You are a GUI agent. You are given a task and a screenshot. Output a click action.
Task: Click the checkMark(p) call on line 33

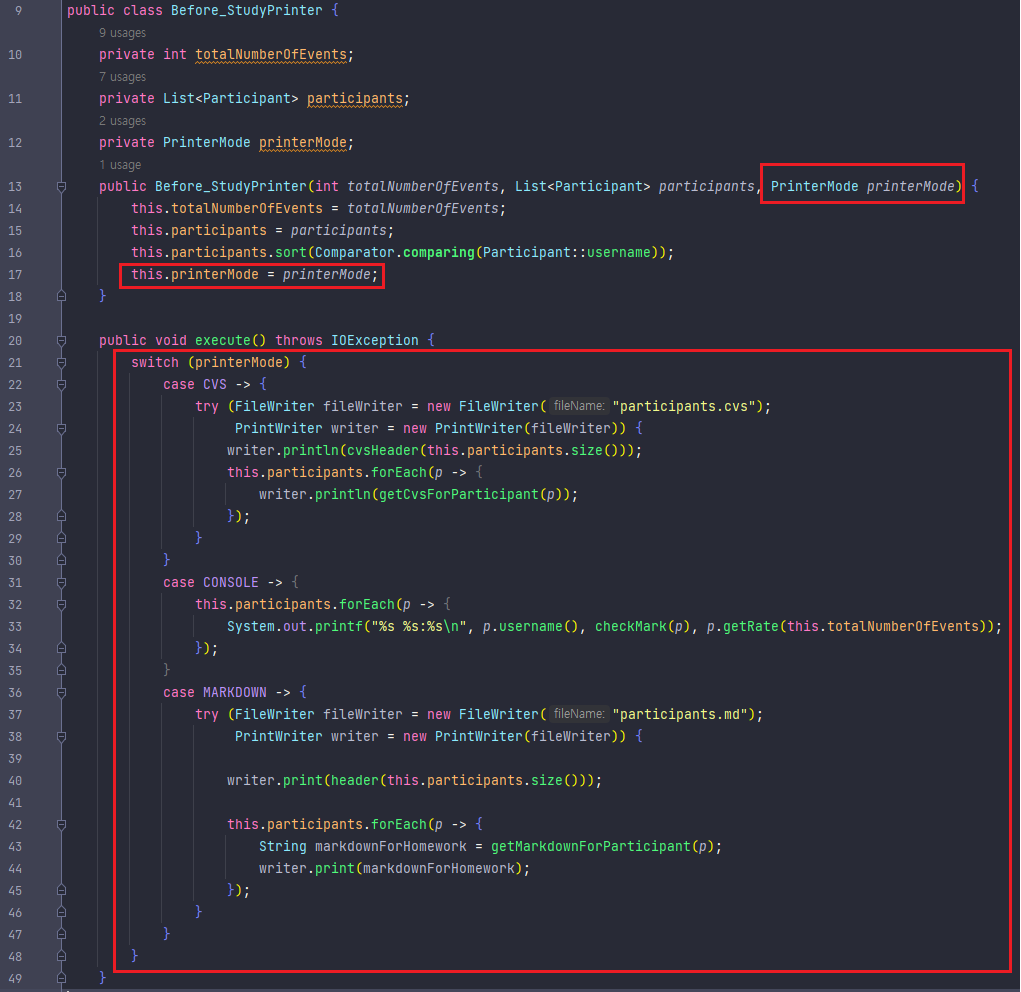pos(643,627)
